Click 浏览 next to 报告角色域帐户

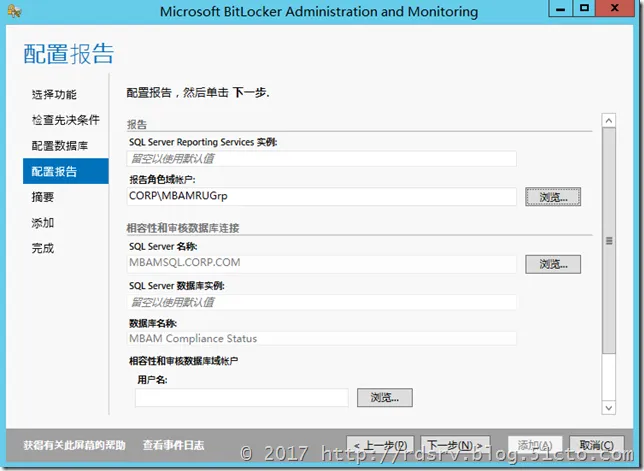[x=553, y=197]
